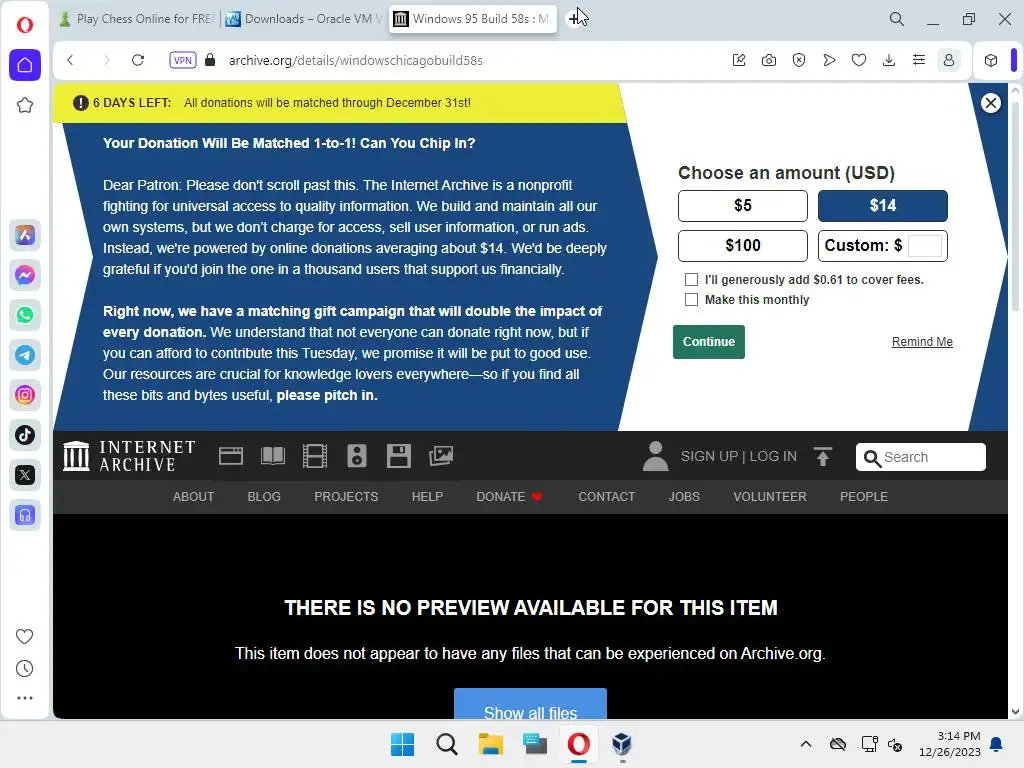
Task: Open the music player sidebar icon
Action: click(25, 515)
